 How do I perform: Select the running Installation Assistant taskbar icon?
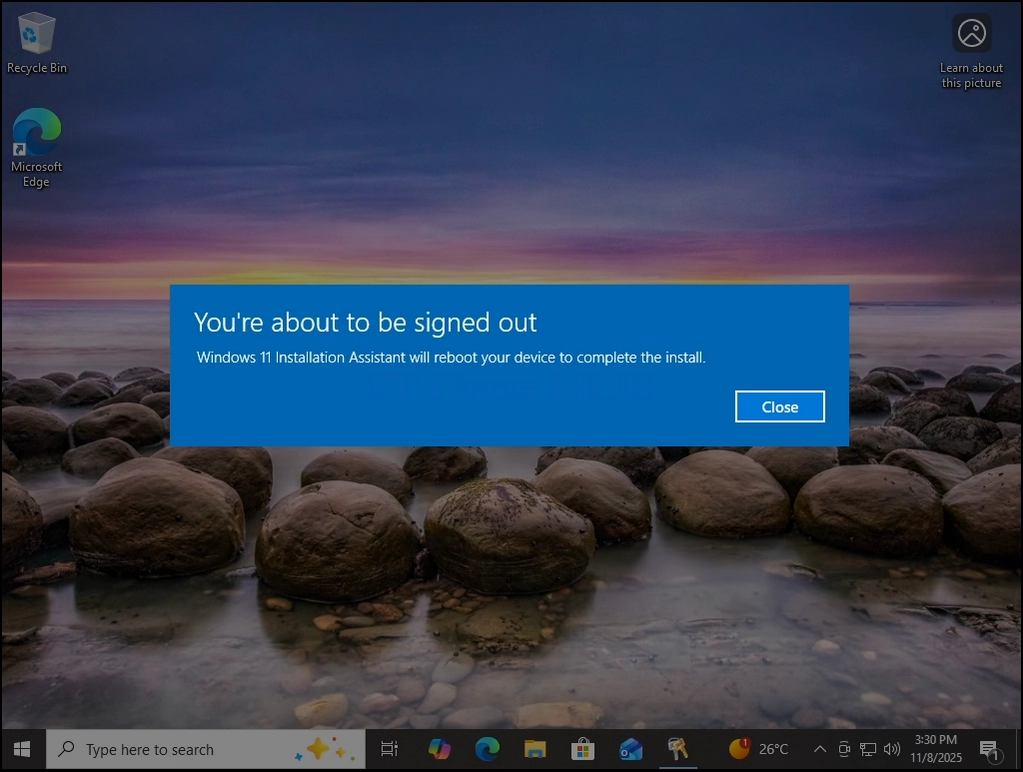678,749
